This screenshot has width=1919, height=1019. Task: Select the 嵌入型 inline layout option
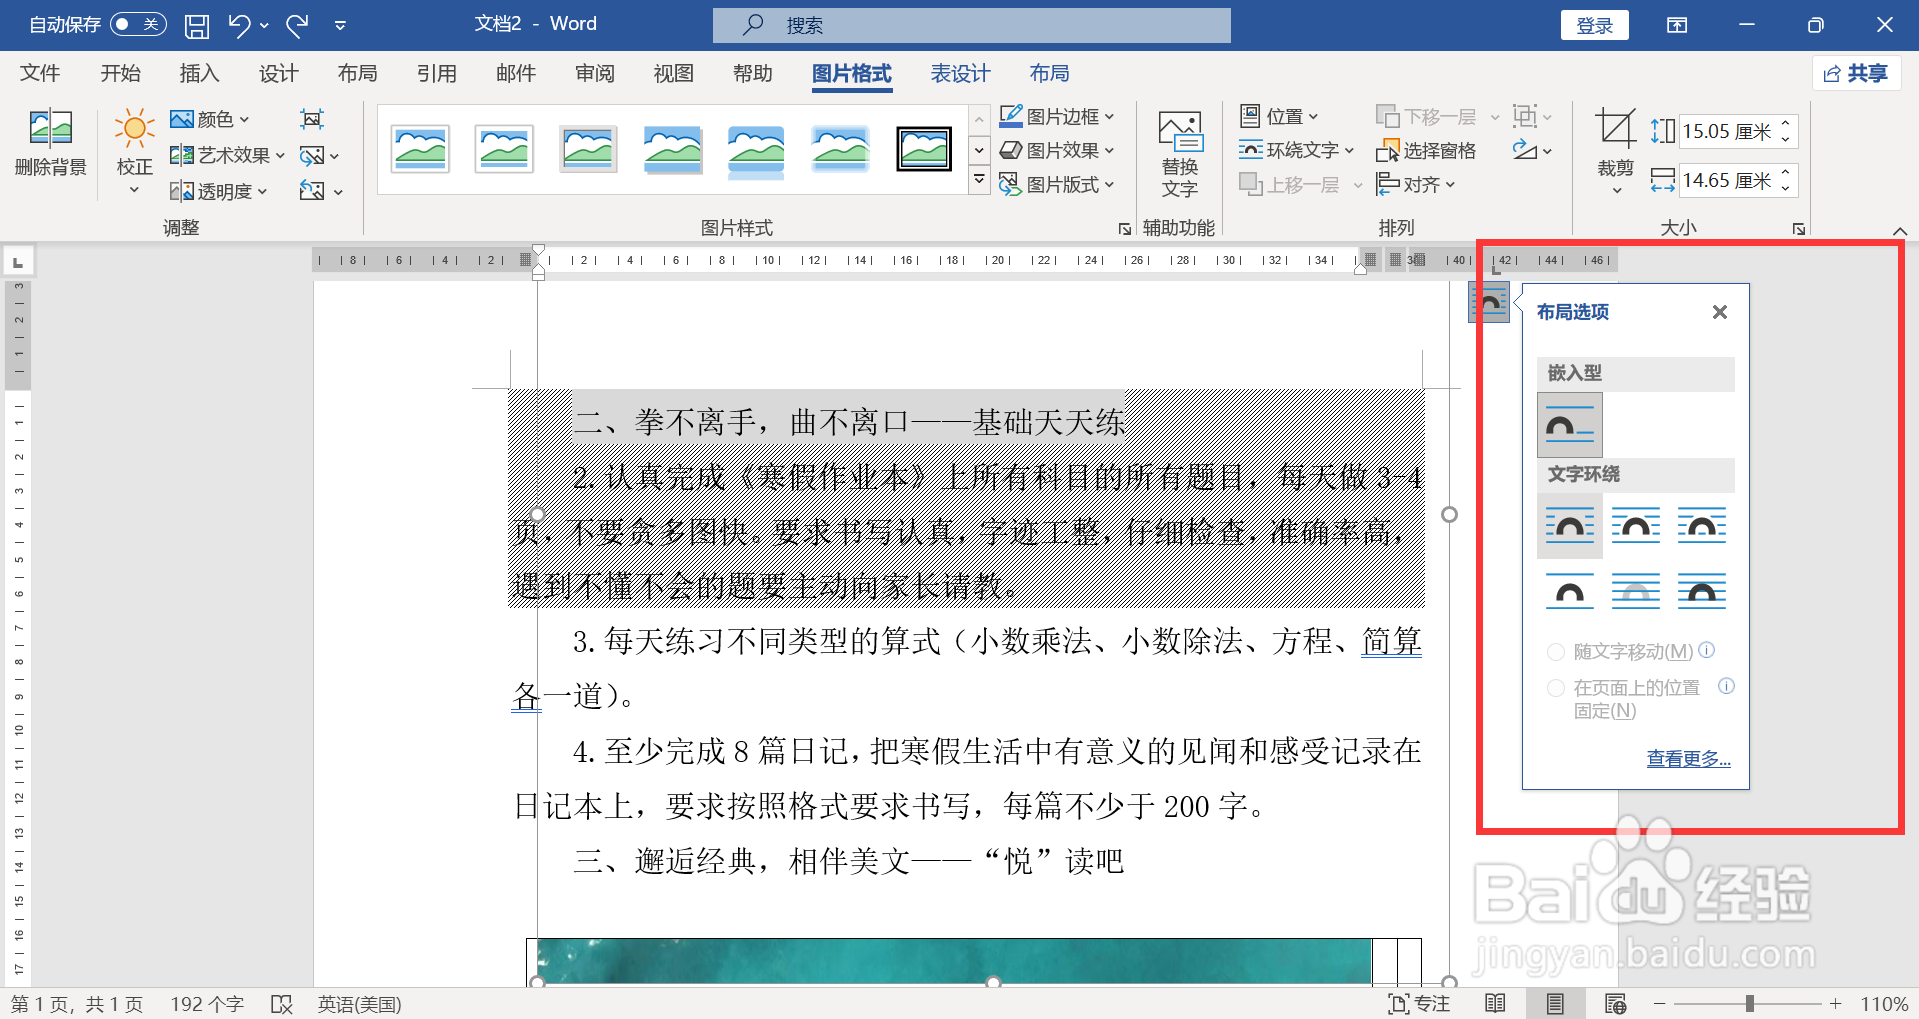[x=1569, y=424]
